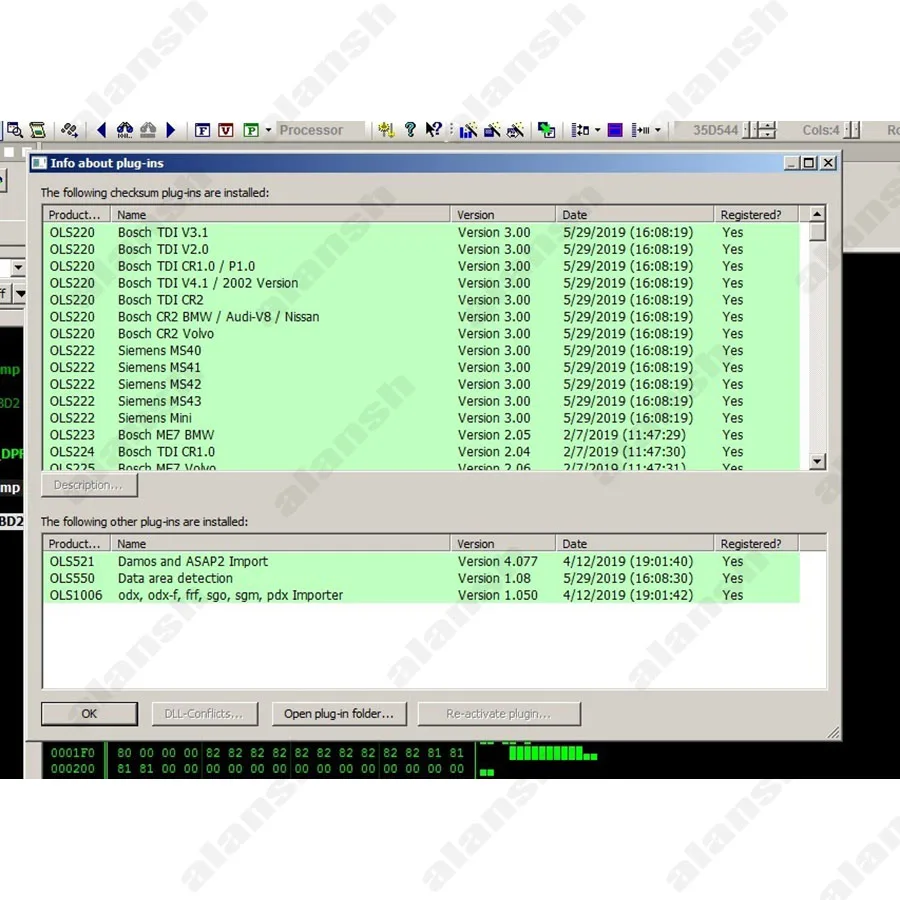Click scrollbar down arrow in checksum list

pyautogui.click(x=817, y=461)
